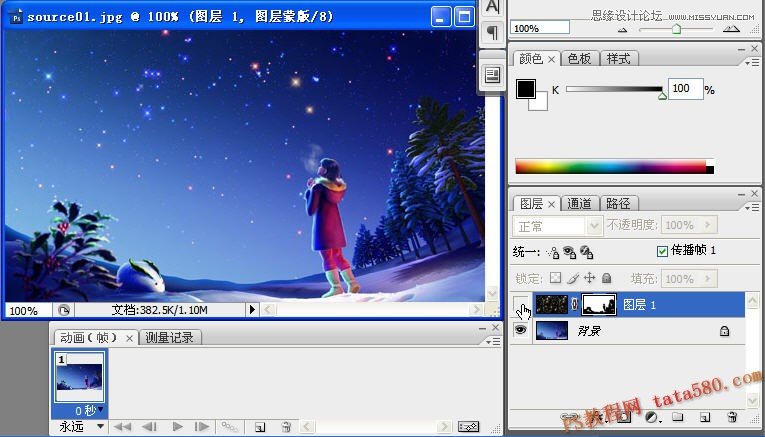Image resolution: width=765 pixels, height=437 pixels.
Task: Click the unify layer visibility icon
Action: [569, 252]
